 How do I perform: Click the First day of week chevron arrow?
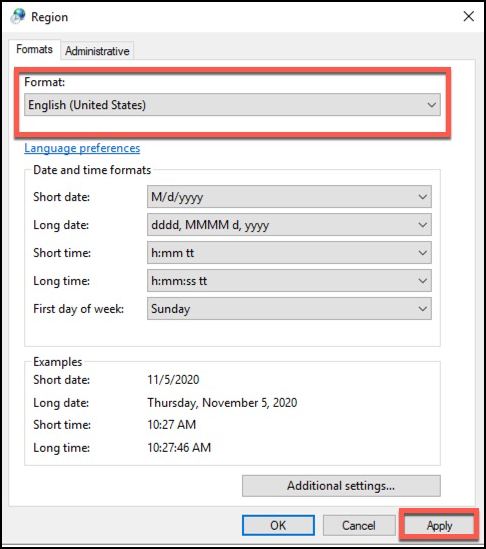tap(423, 309)
